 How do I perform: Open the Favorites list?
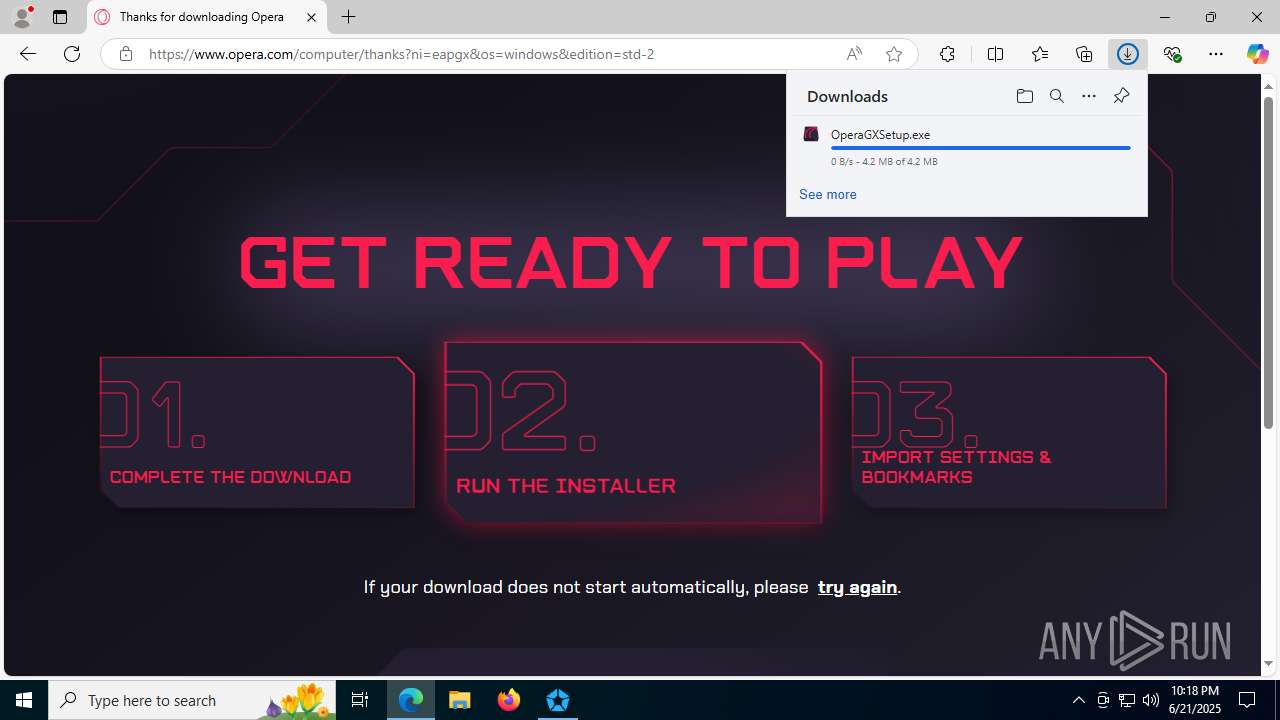(1039, 54)
